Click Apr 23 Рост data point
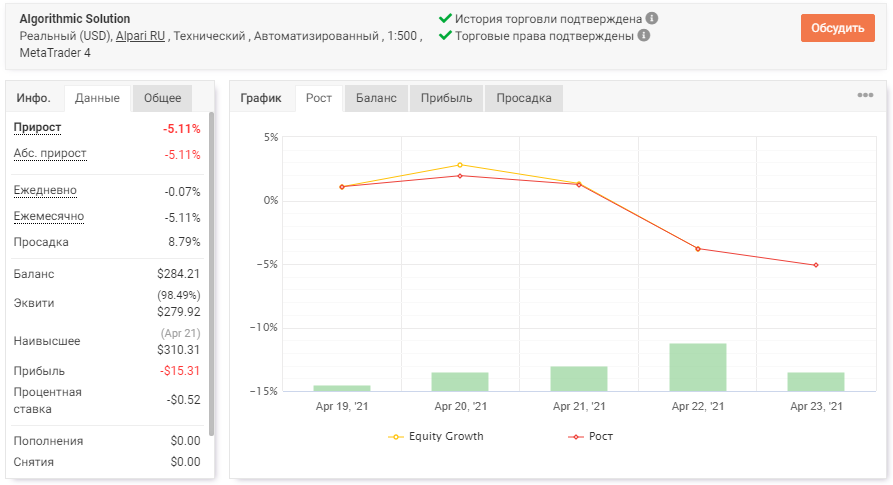This screenshot has height=485, width=893. [816, 265]
